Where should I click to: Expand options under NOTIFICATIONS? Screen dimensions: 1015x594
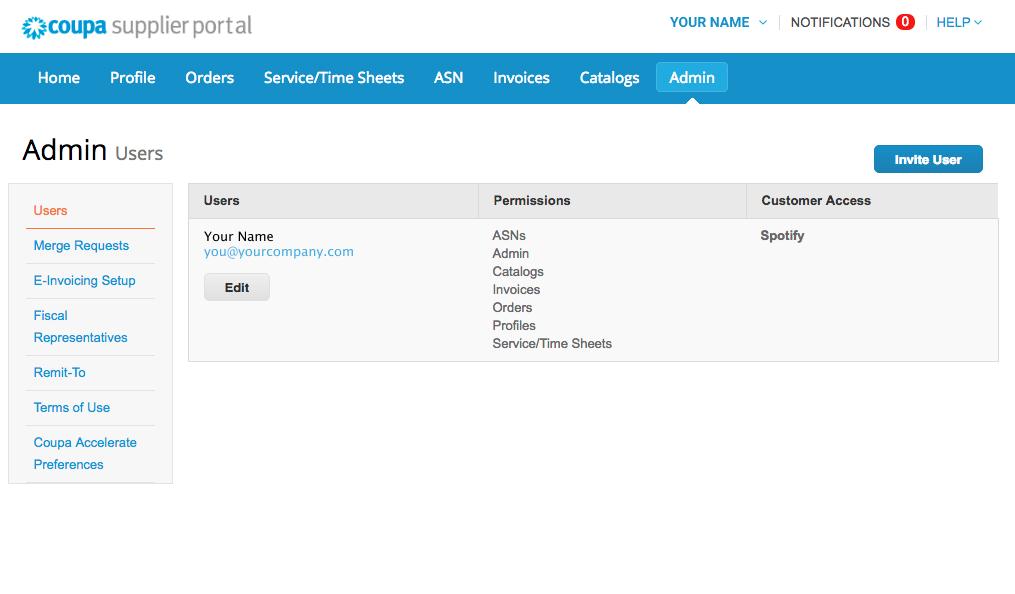coord(852,22)
